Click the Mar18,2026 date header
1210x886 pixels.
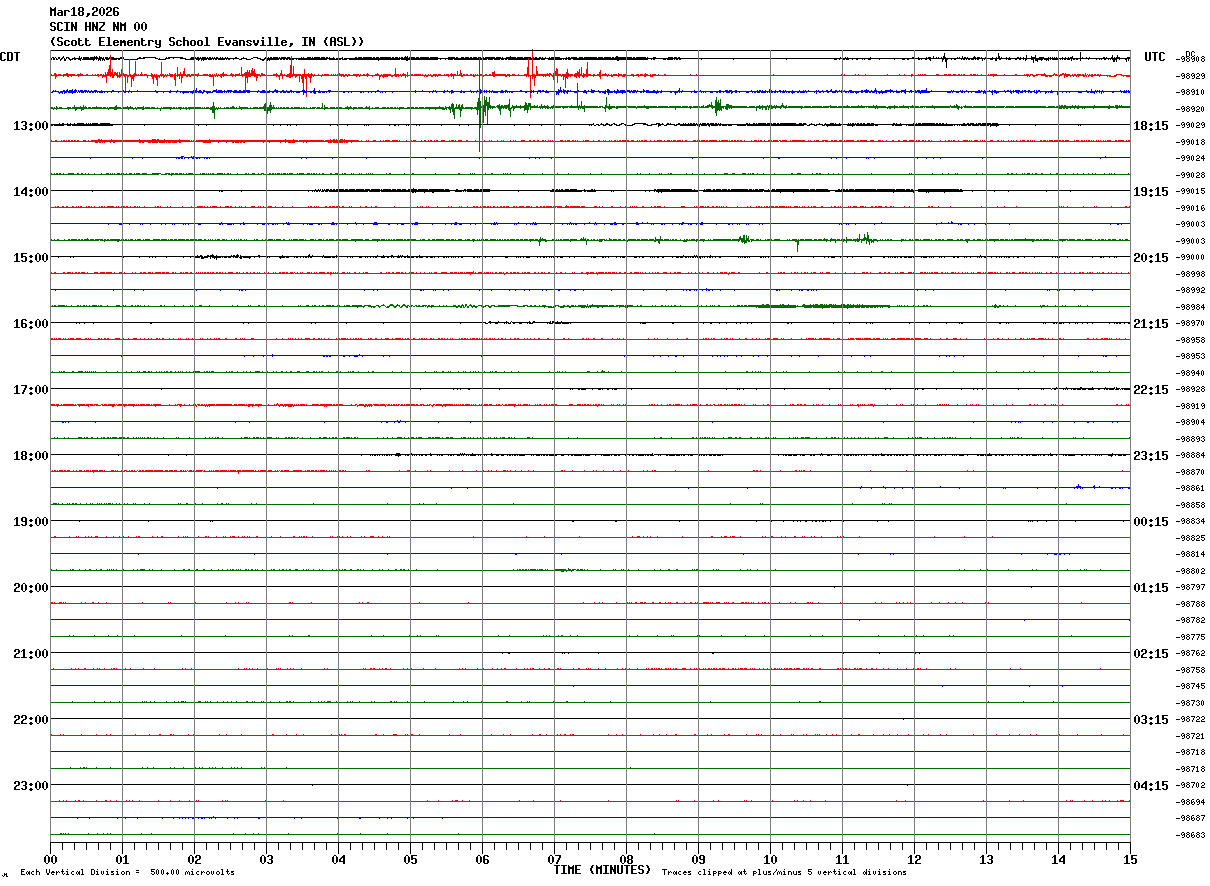84,12
